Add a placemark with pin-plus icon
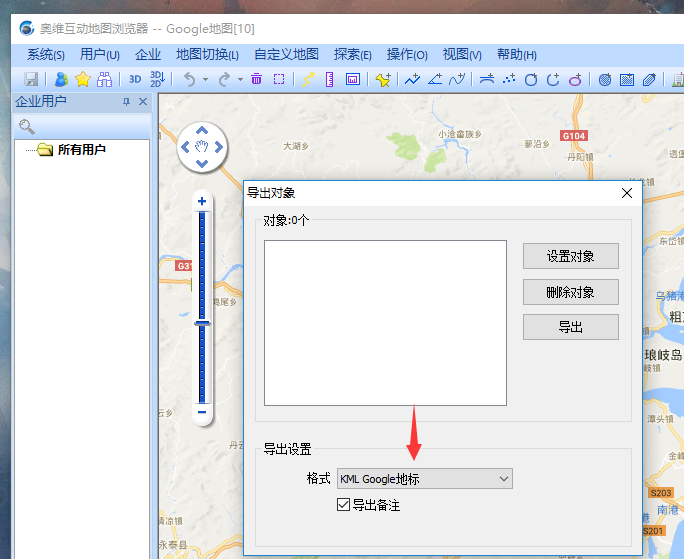Viewport: 684px width, 559px height. point(383,79)
